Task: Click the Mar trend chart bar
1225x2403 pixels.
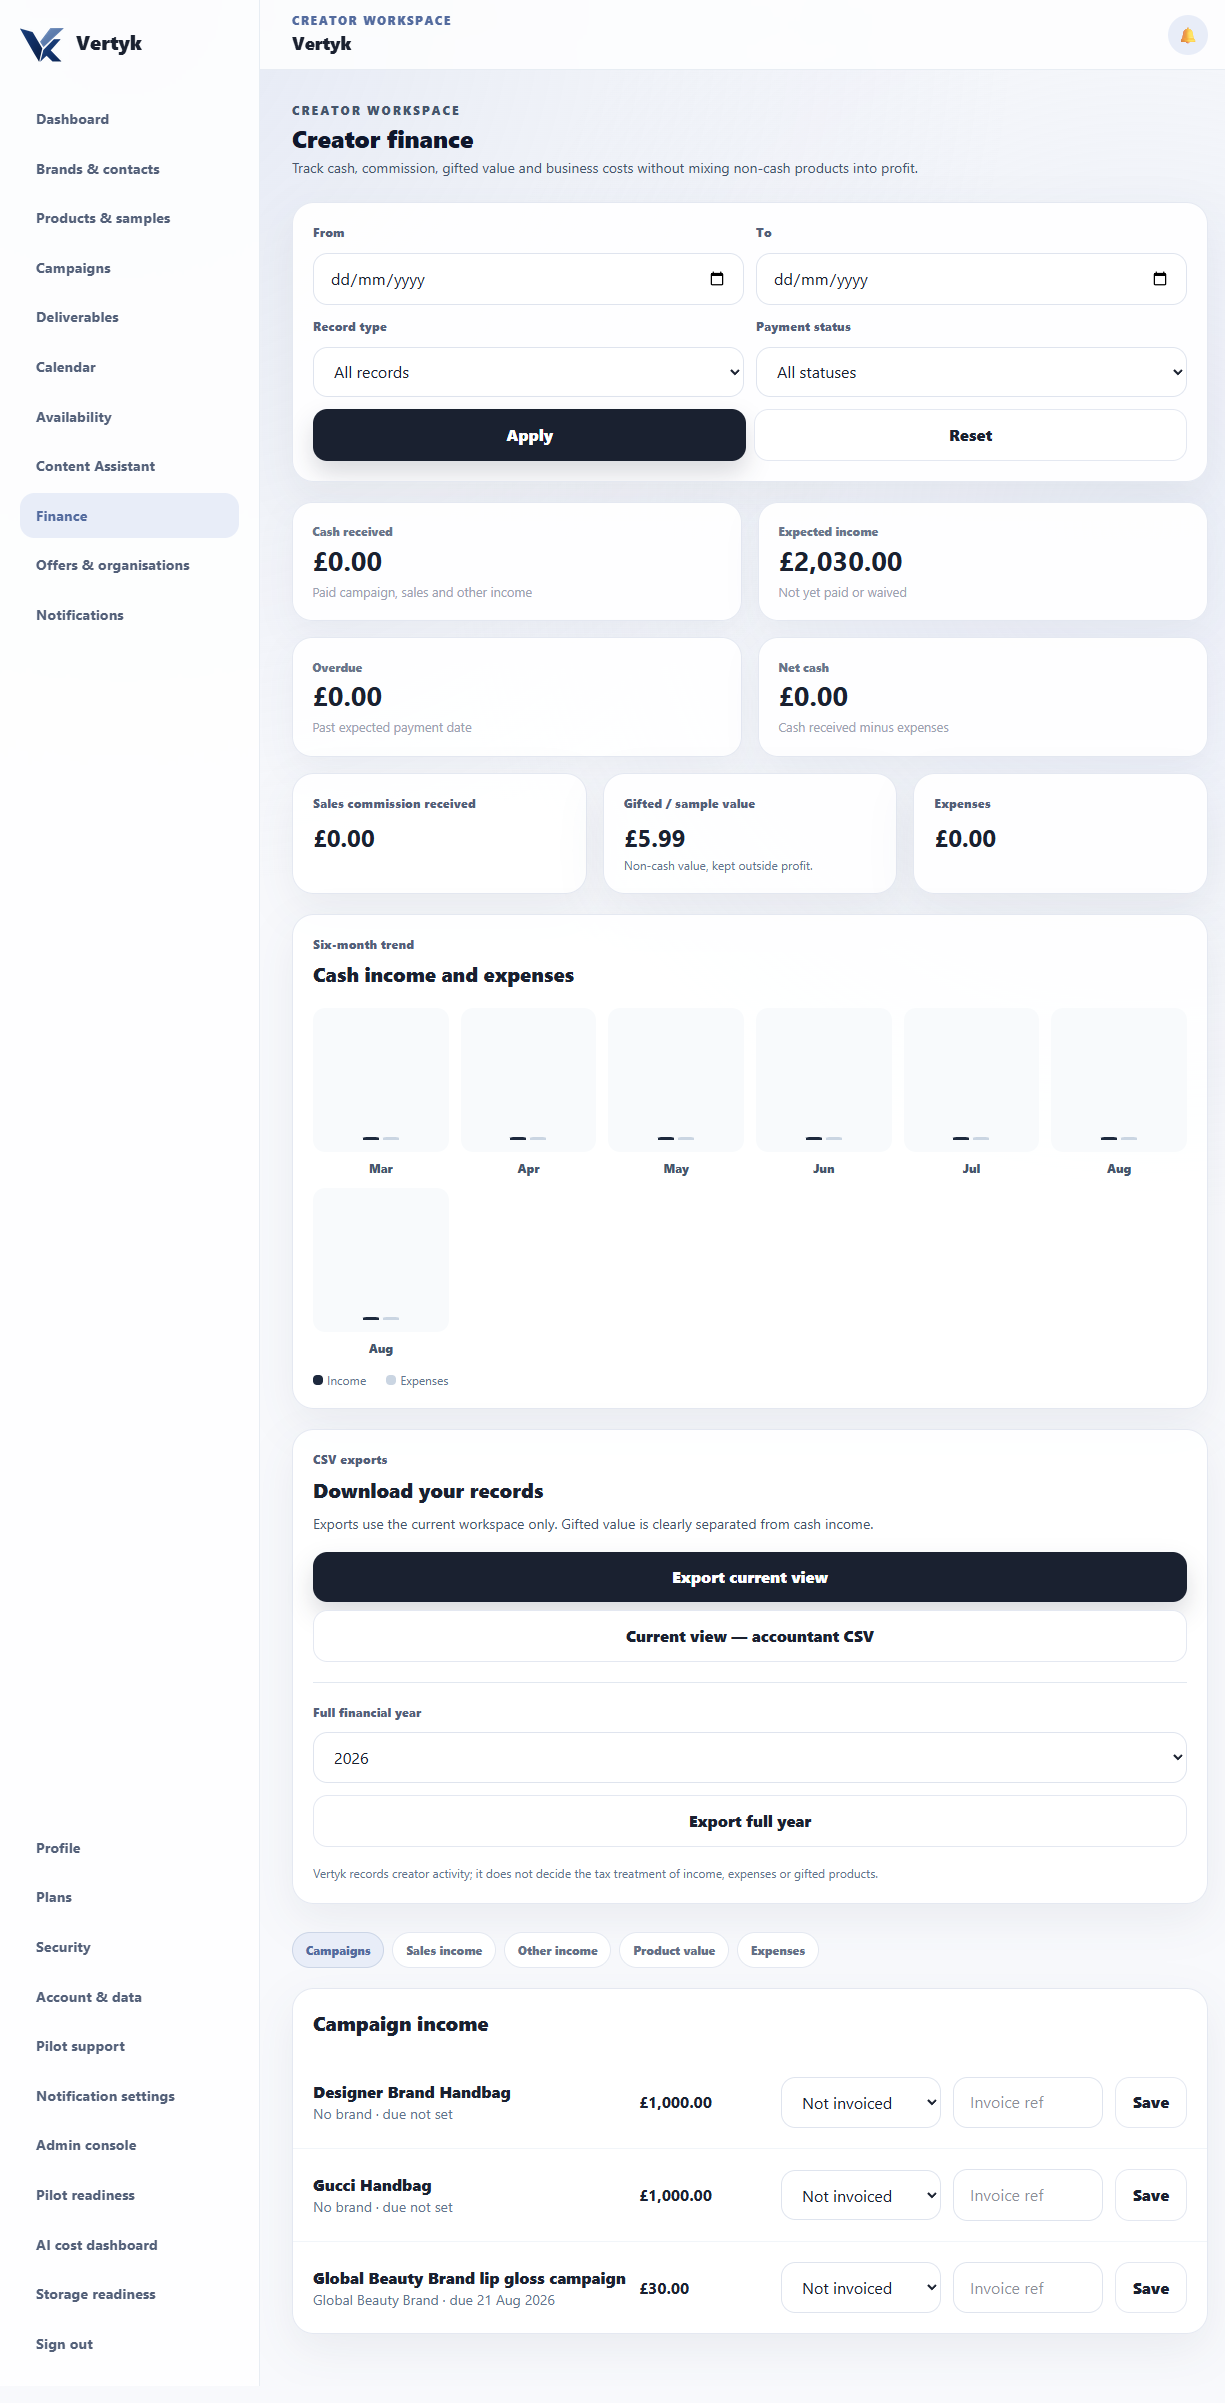Action: point(381,1080)
